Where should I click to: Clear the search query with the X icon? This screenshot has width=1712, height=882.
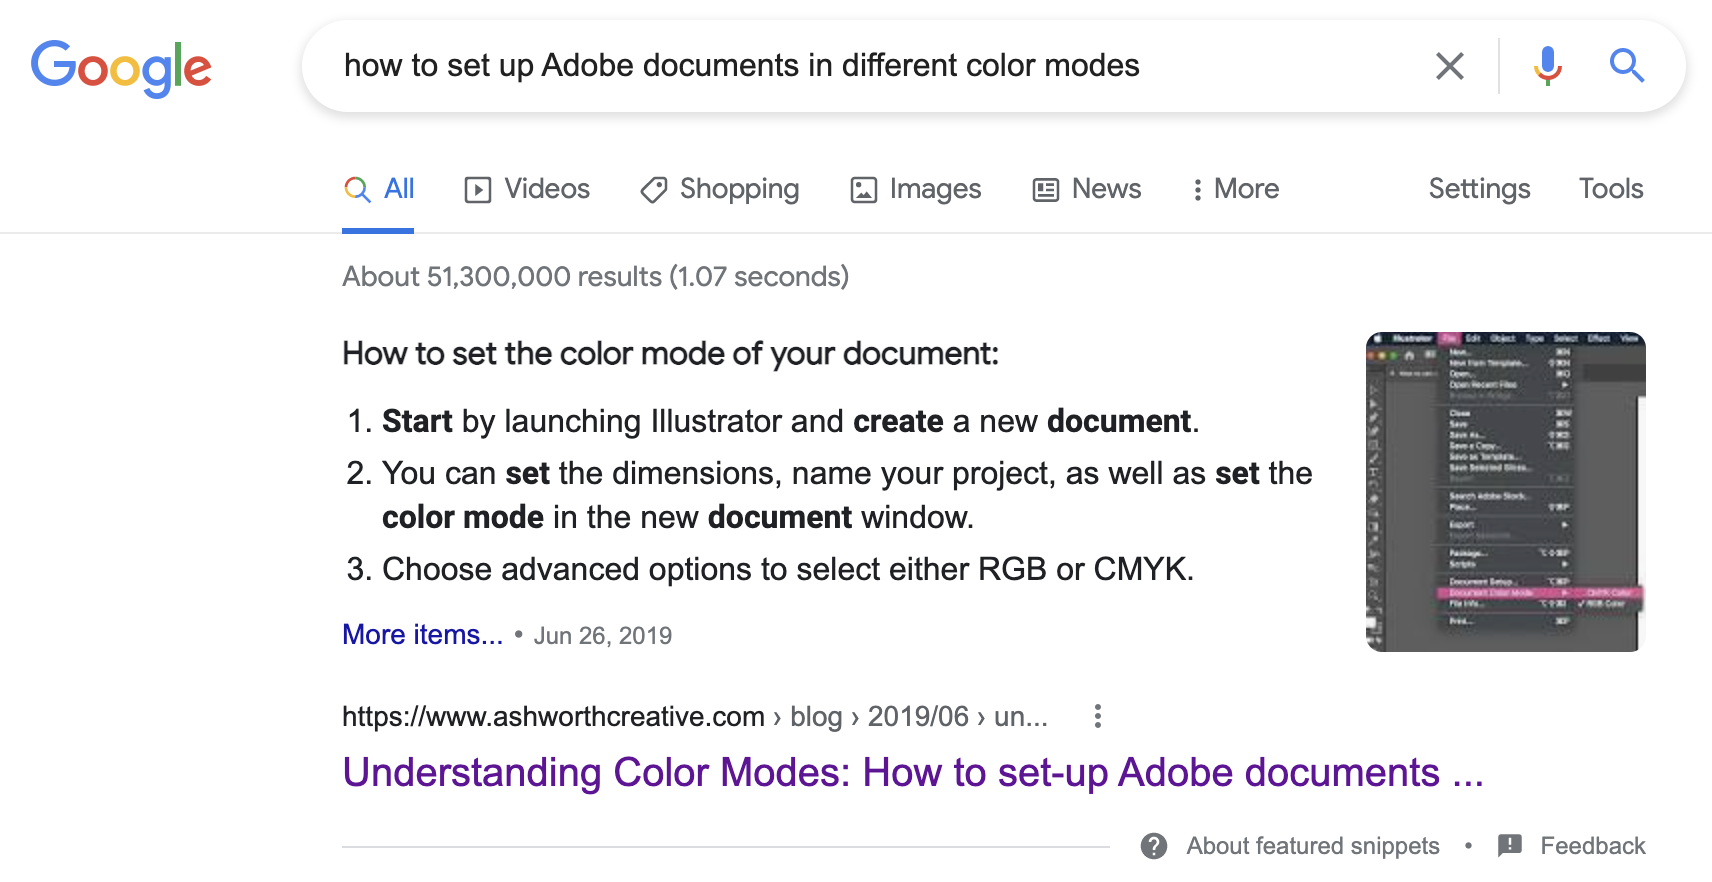[x=1449, y=66]
